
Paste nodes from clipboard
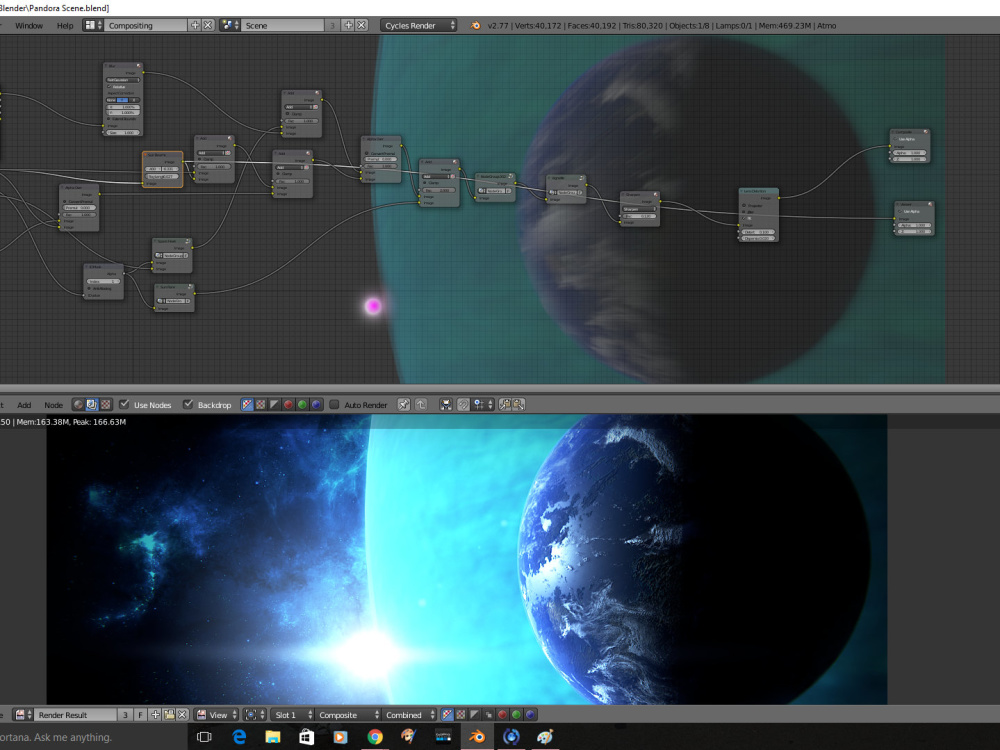[518, 404]
